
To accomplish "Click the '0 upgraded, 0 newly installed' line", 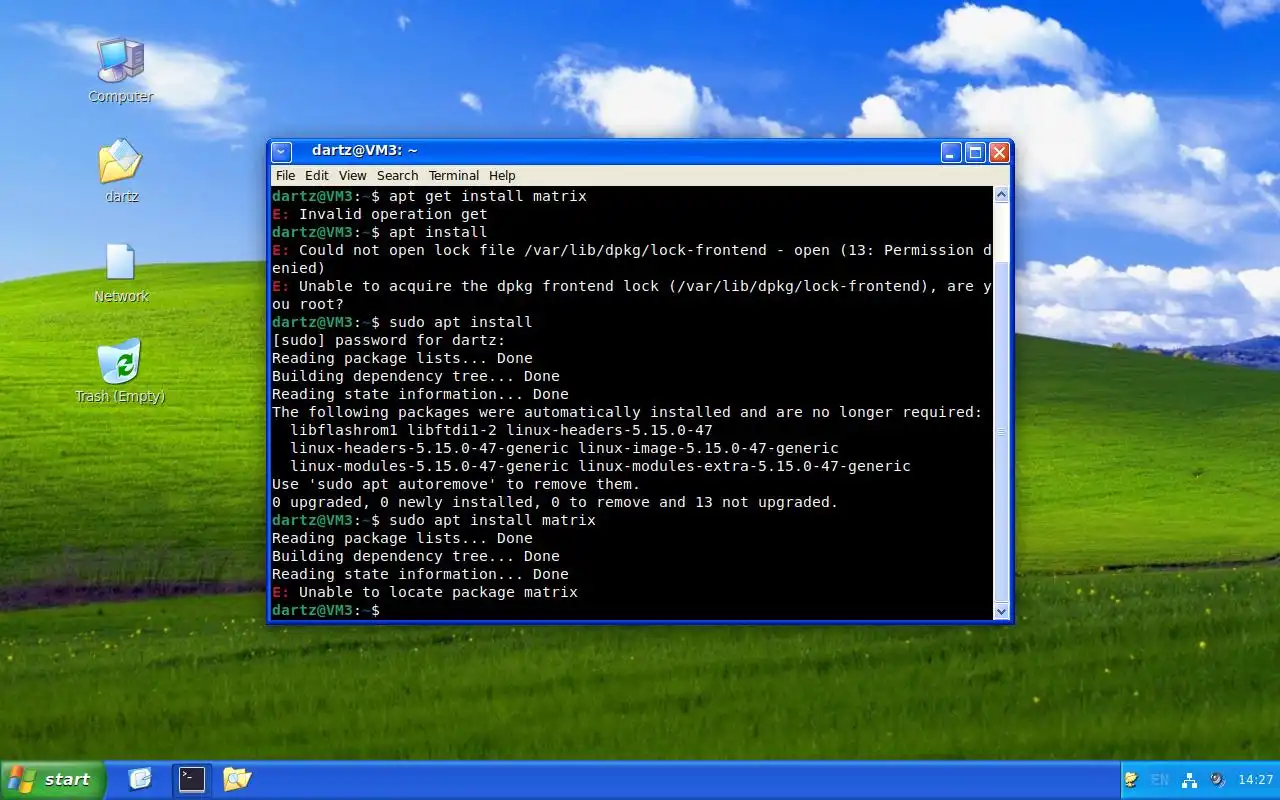I will pos(555,502).
